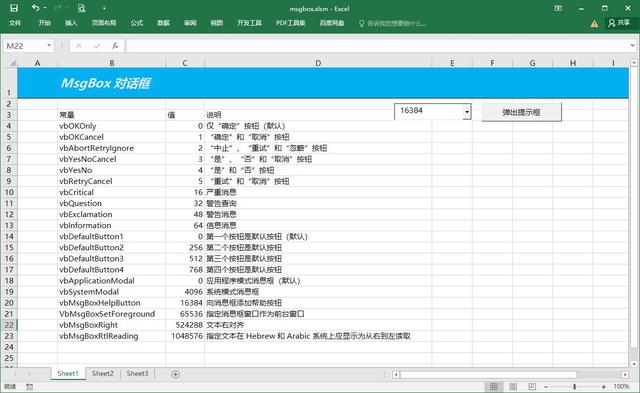Switch to Sheet3 tab
Image resolution: width=640 pixels, height=393 pixels.
138,373
